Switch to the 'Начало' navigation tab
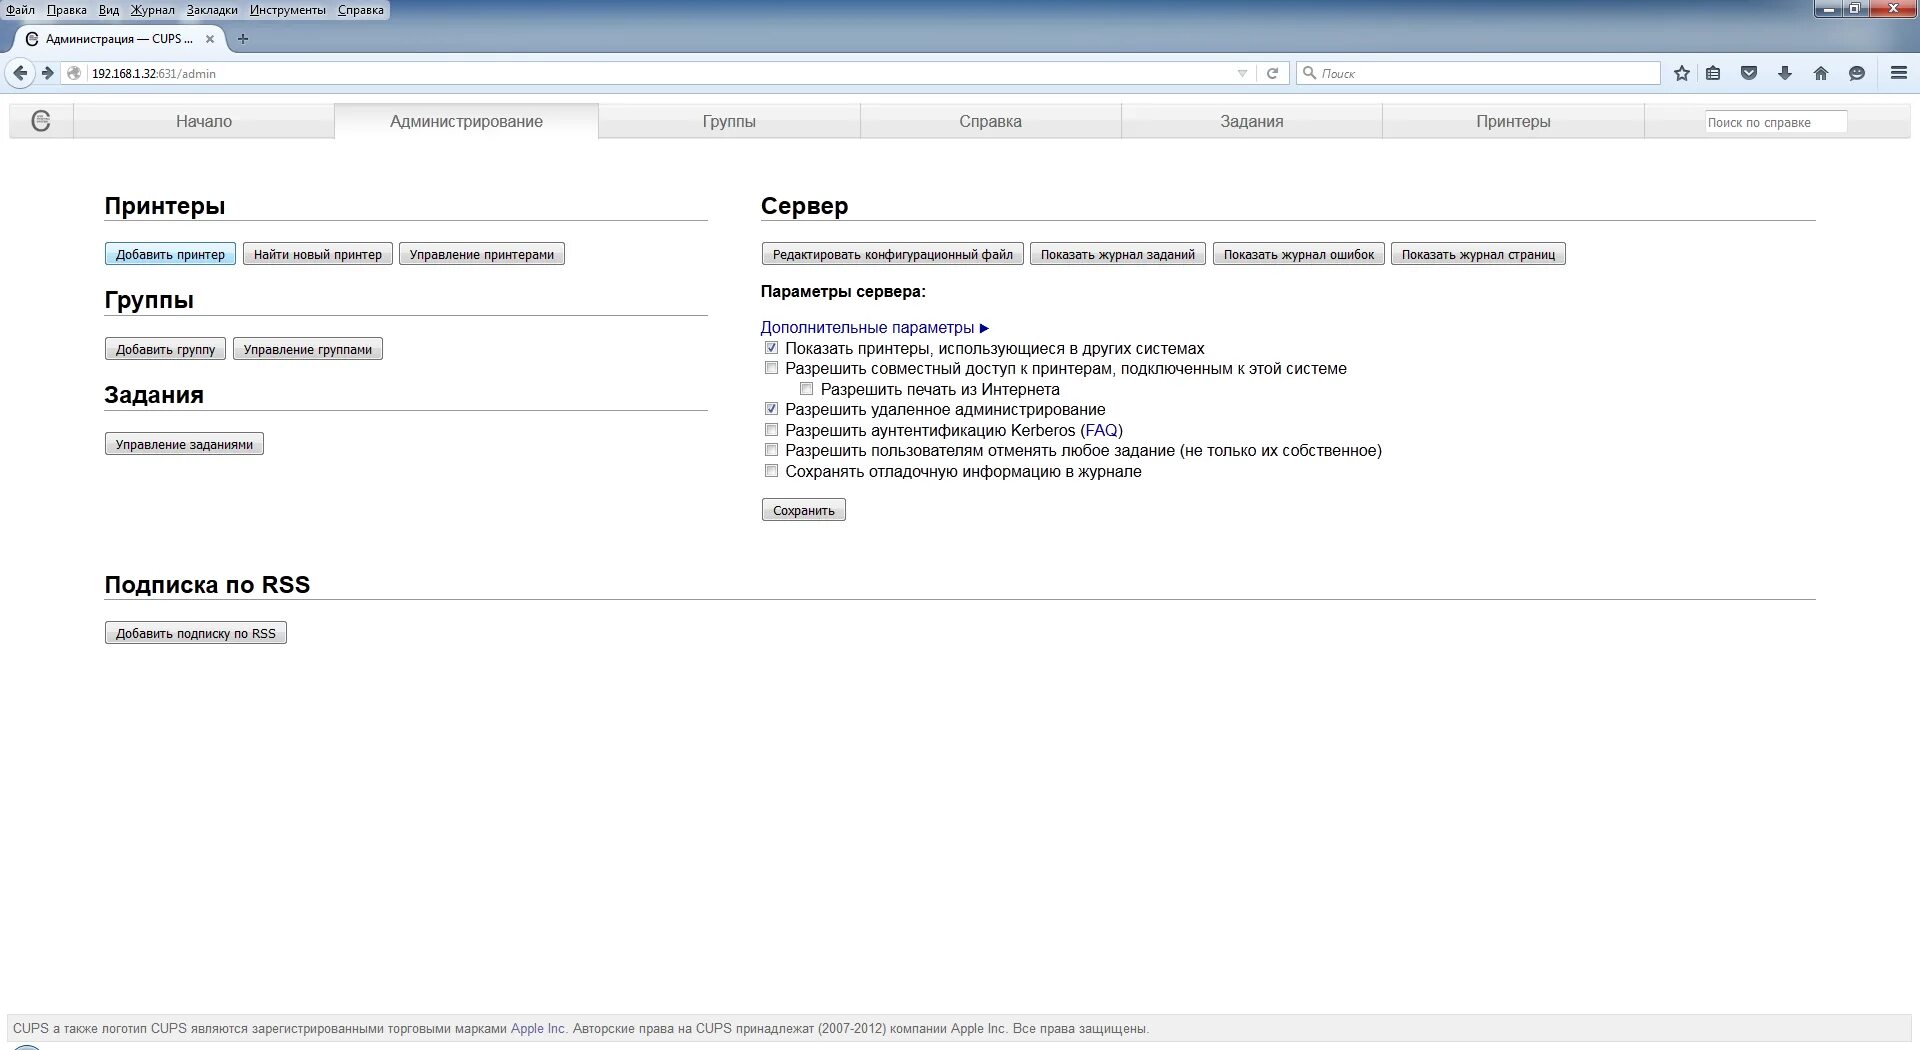Image resolution: width=1920 pixels, height=1050 pixels. [x=204, y=121]
